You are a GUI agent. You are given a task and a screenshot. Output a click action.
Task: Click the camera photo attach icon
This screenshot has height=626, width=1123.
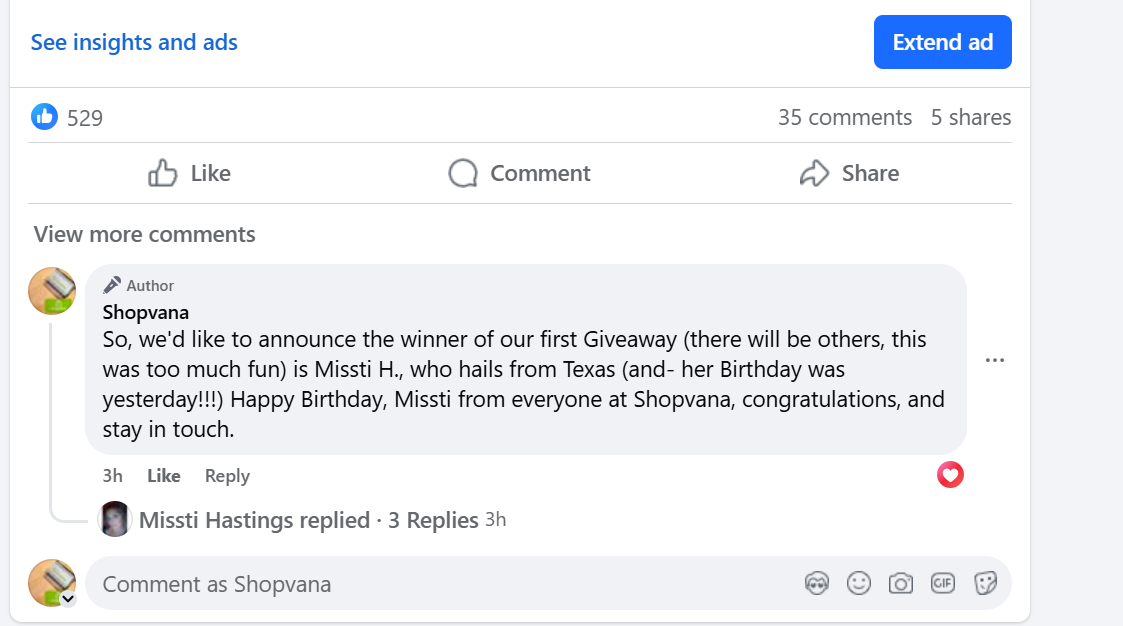coord(901,583)
